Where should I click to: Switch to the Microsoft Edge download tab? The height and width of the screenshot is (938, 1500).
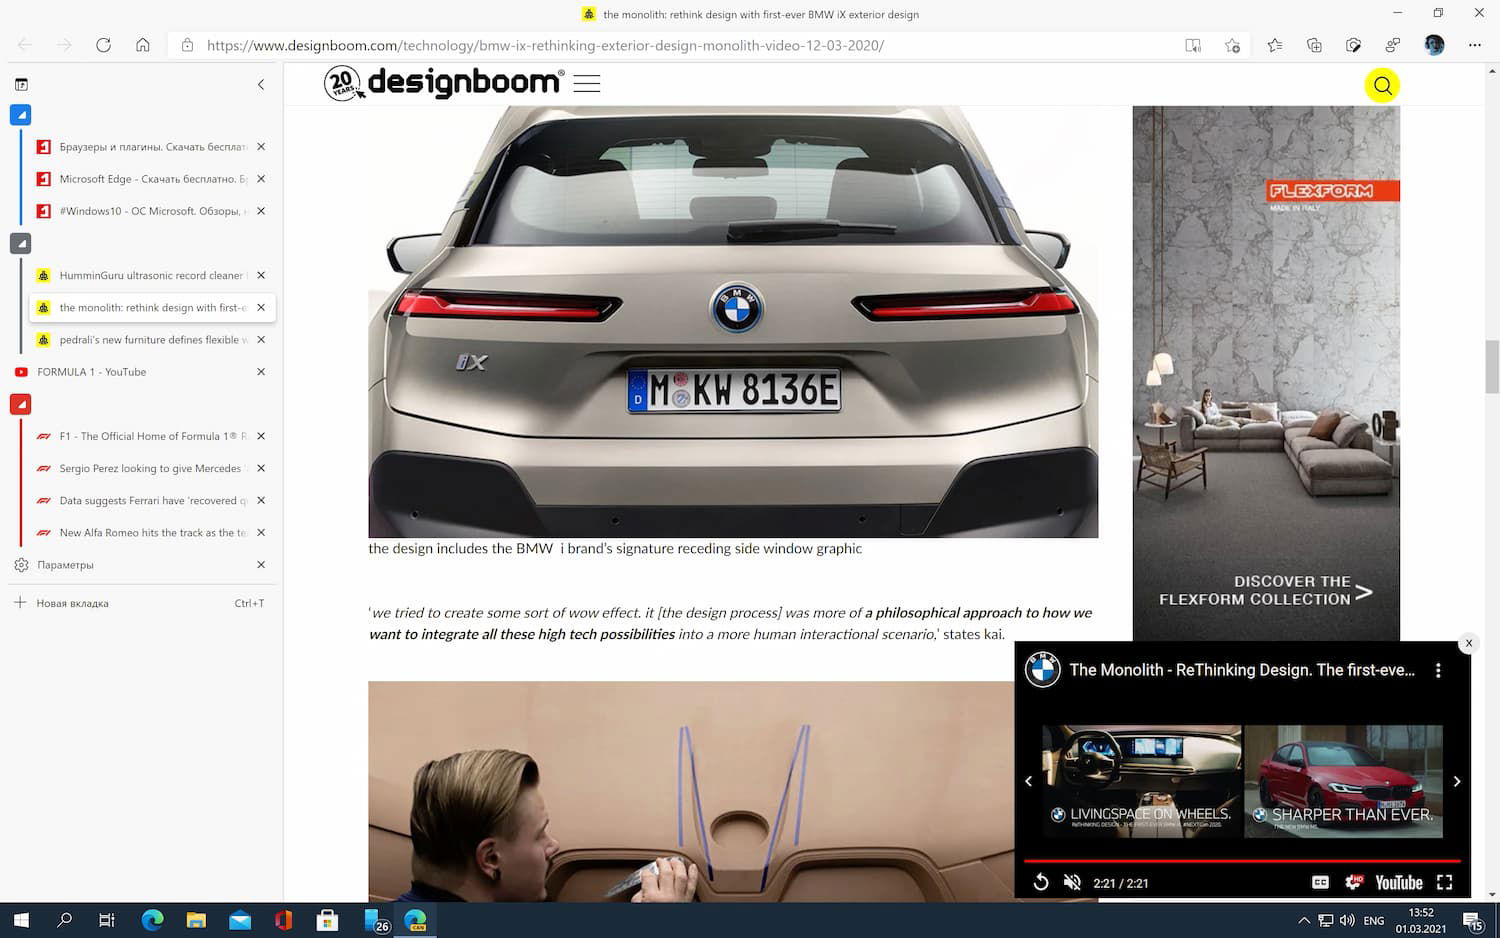click(x=152, y=179)
